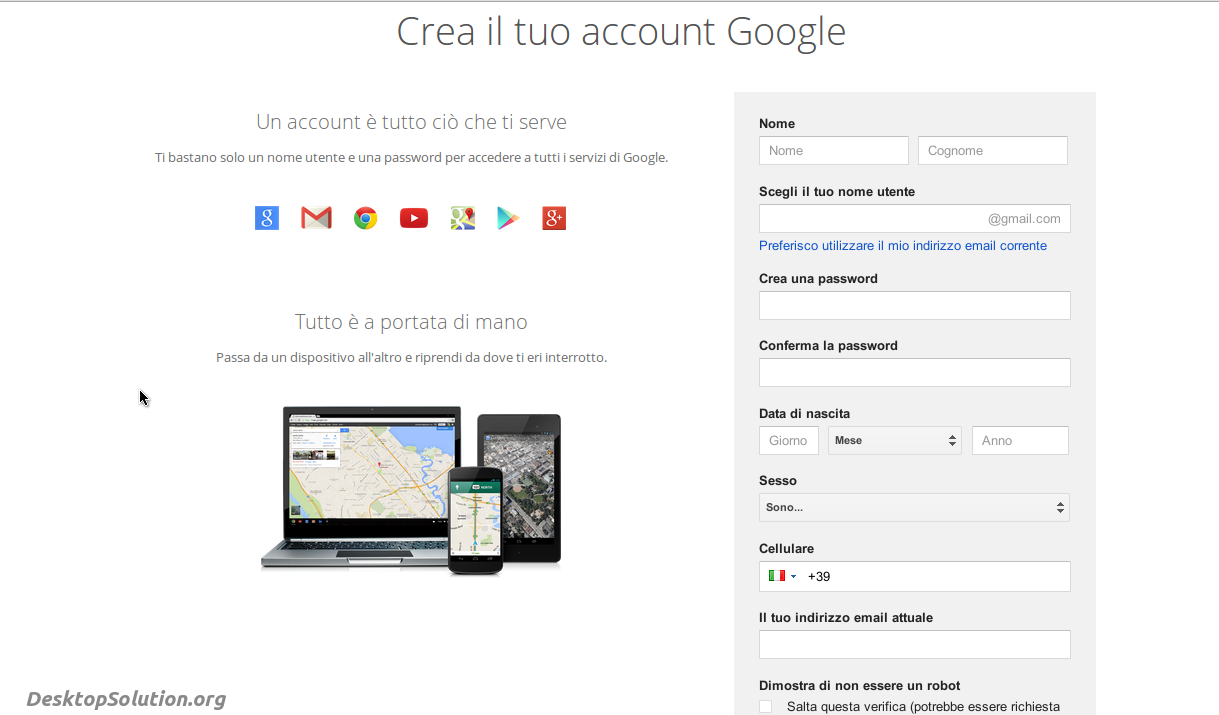This screenshot has height=715, width=1219.
Task: Click the Nome first name field
Action: 834,150
